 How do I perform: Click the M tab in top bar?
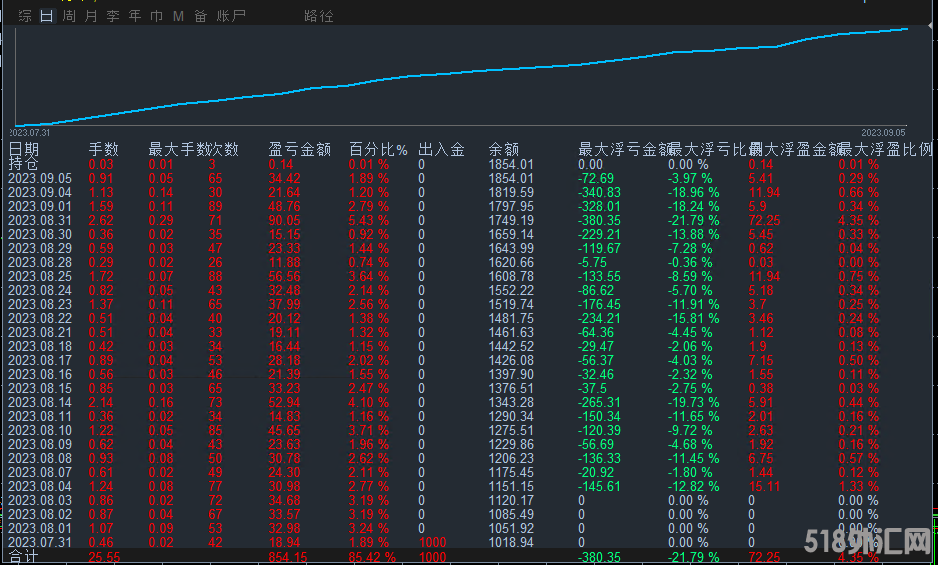[178, 16]
